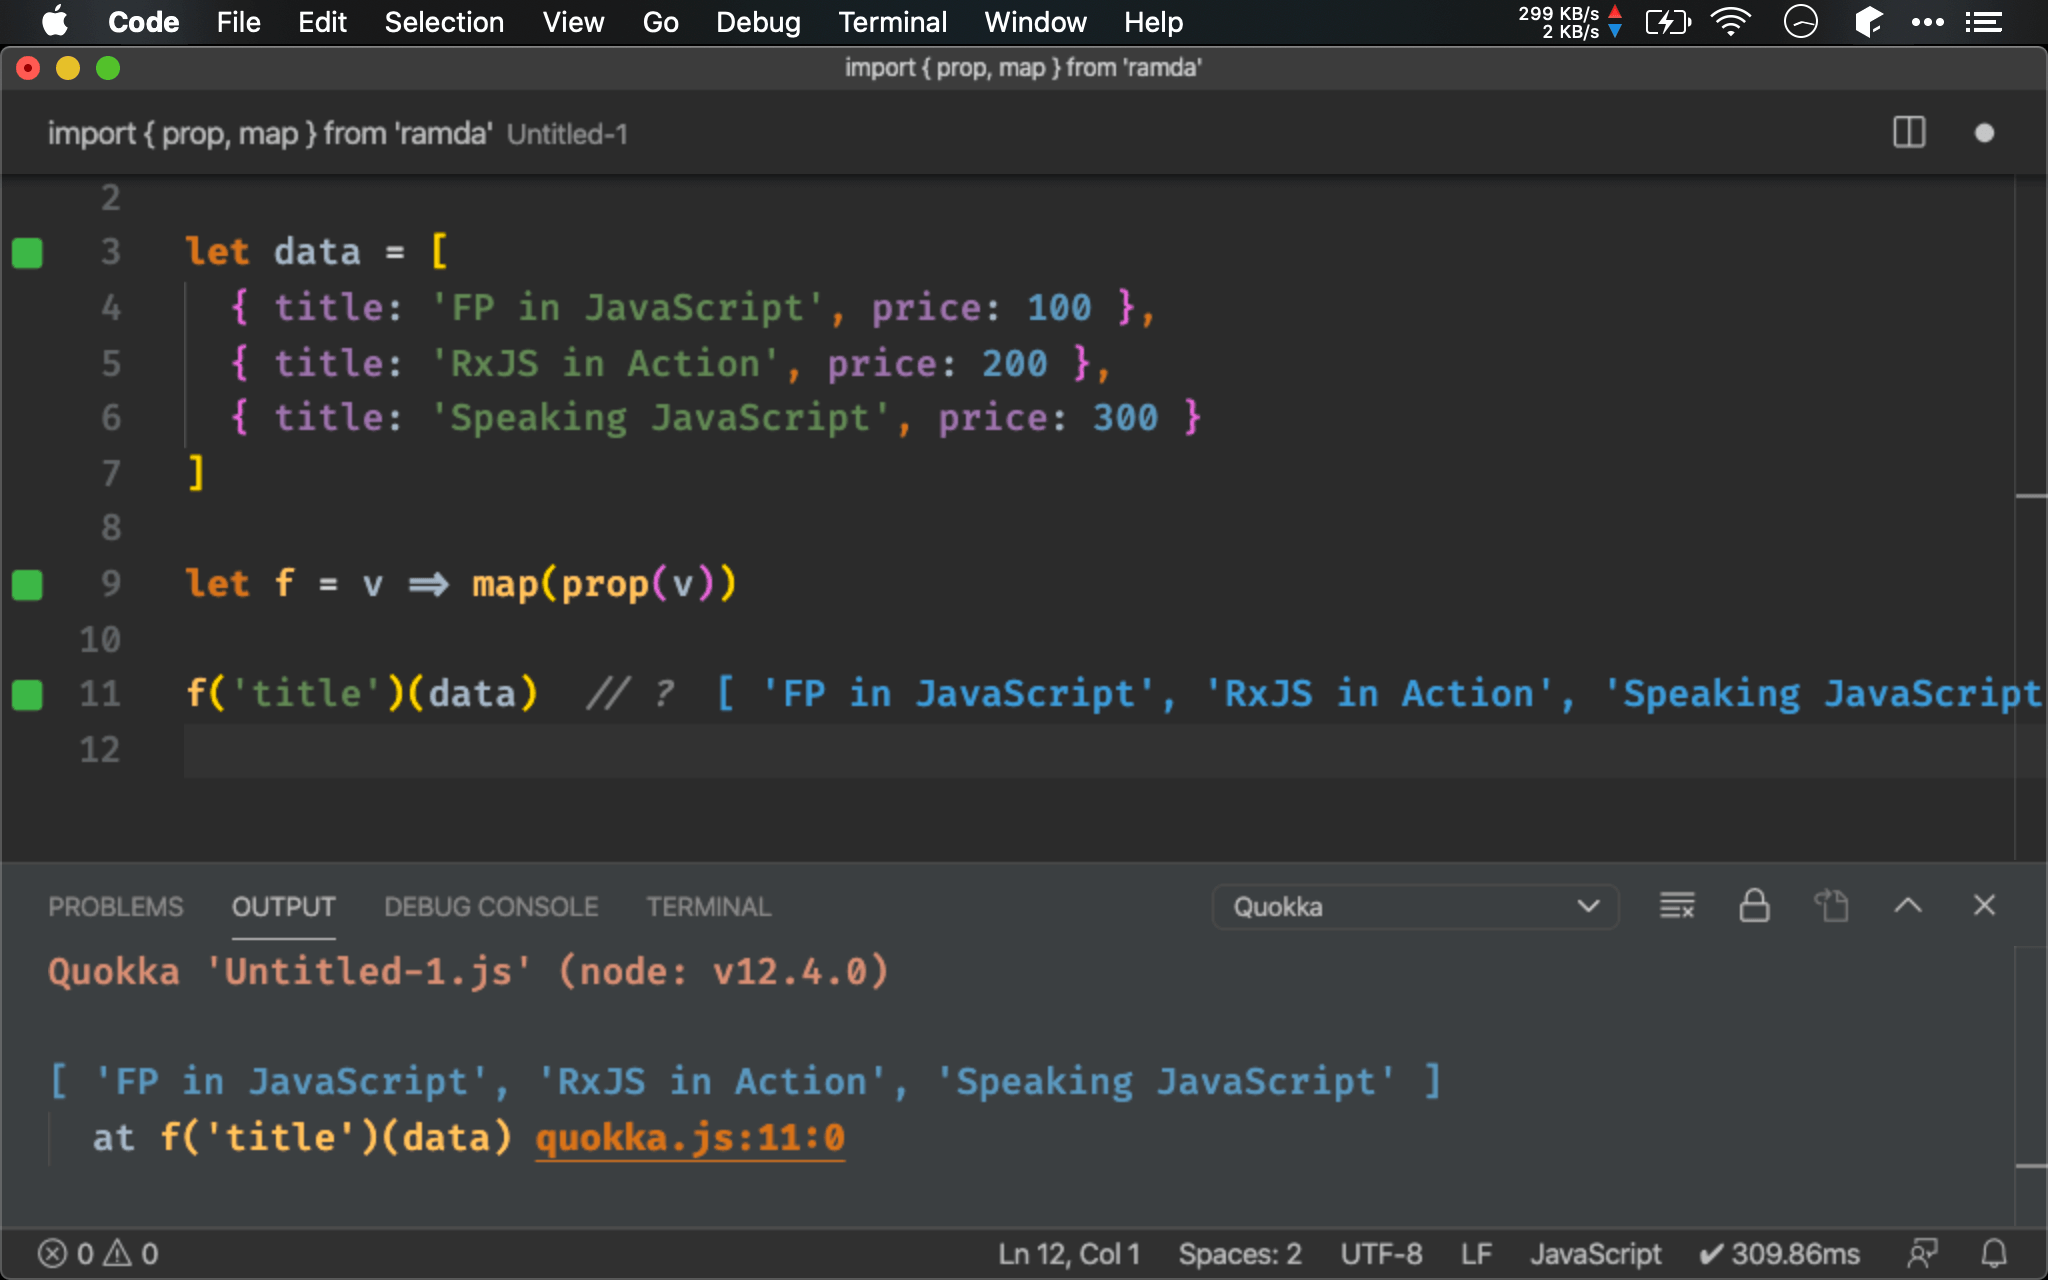Click Ln 12, Col 1 in status bar
Image resolution: width=2048 pixels, height=1280 pixels.
[x=1069, y=1254]
